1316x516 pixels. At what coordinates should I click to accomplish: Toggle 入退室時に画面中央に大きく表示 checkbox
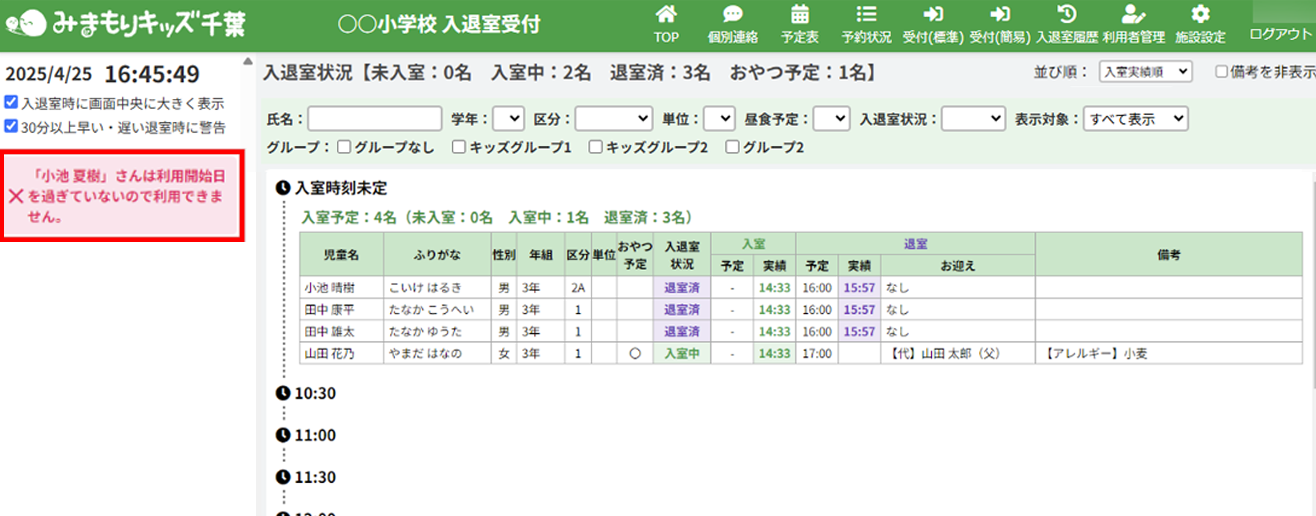coord(11,102)
